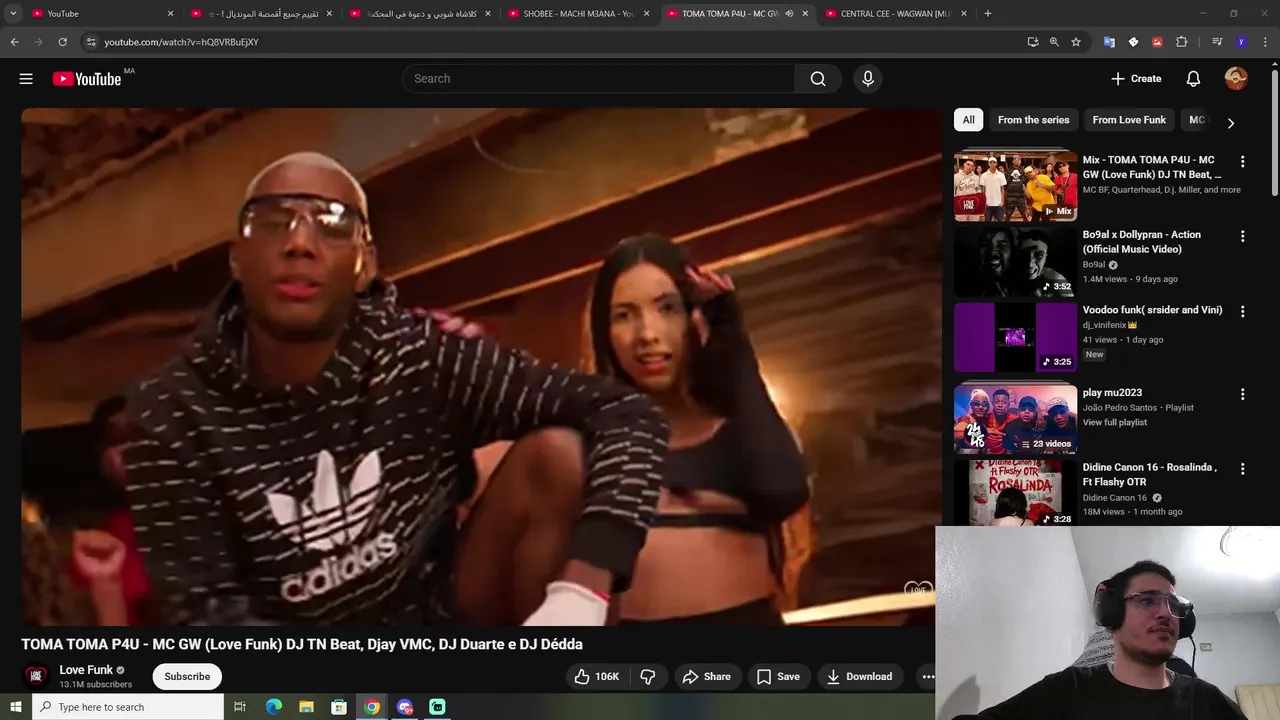Click the Create button

pos(1136,79)
